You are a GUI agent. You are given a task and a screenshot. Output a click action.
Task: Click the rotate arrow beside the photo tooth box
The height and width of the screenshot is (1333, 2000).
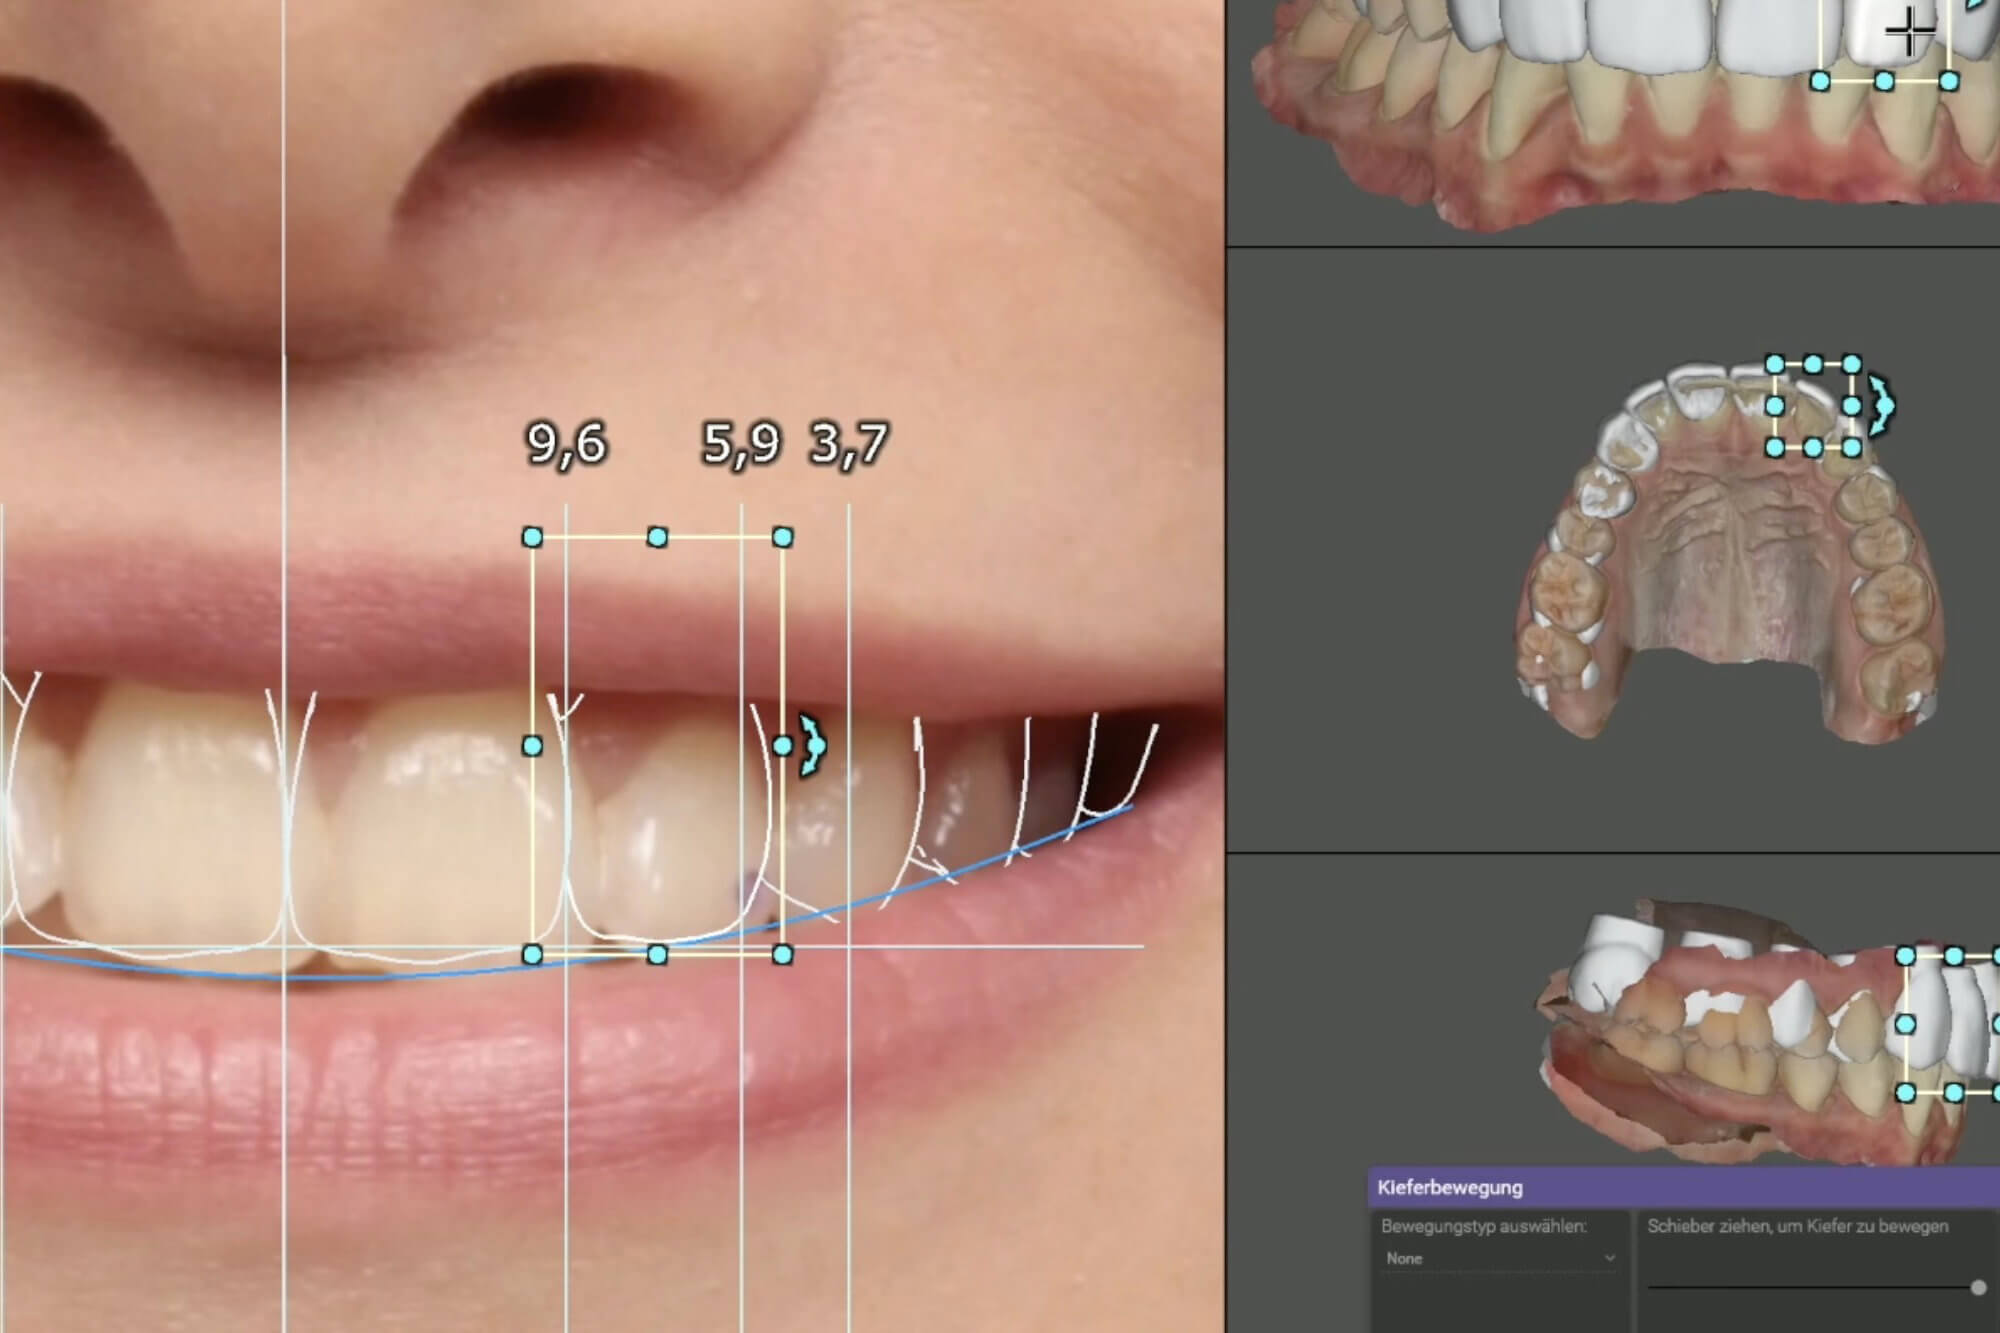[x=814, y=745]
